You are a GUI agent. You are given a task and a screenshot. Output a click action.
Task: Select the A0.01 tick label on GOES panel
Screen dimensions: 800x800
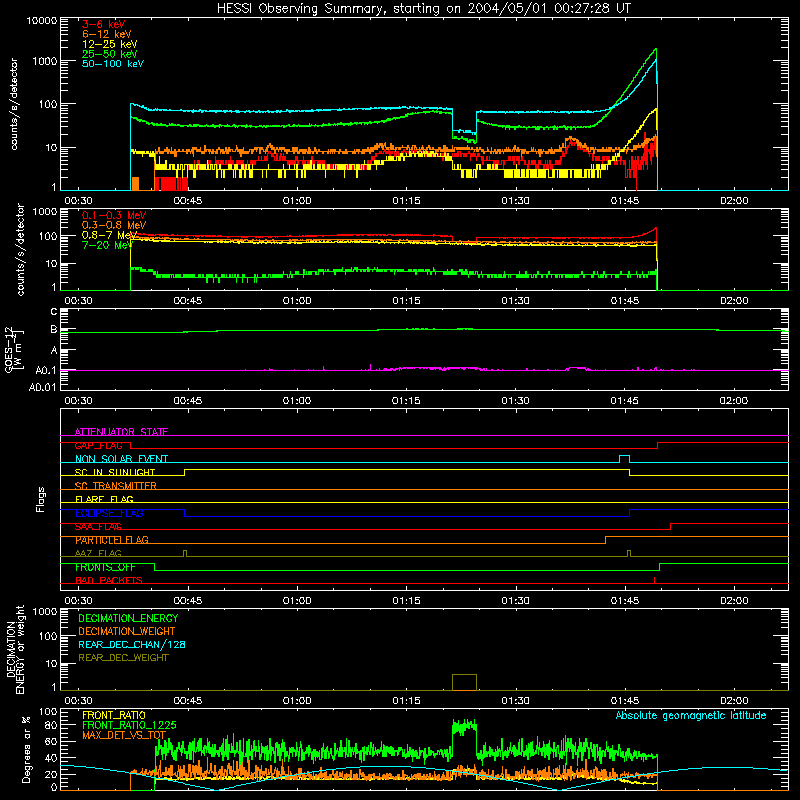click(x=42, y=387)
